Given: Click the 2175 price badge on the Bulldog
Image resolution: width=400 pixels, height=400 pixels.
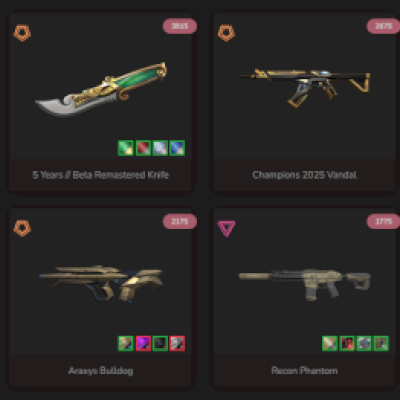Looking at the screenshot, I should 180,222.
